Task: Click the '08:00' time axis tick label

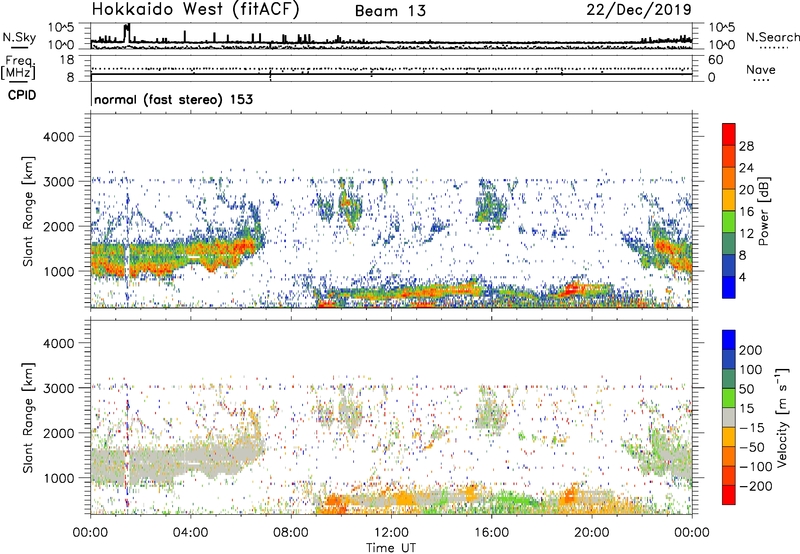Action: 291,533
